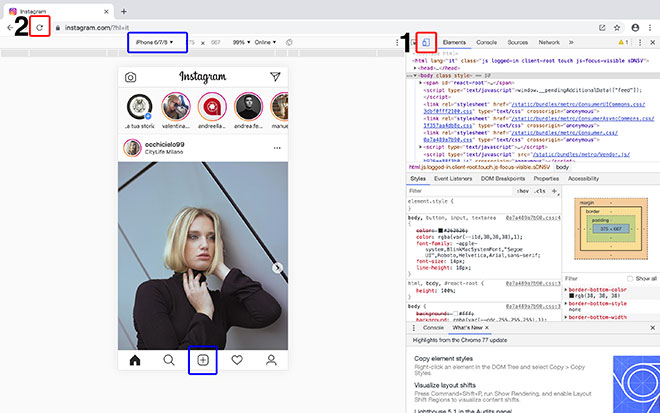660x413 pixels.
Task: Tap the search magnifier in bottom navigation
Action: click(169, 360)
